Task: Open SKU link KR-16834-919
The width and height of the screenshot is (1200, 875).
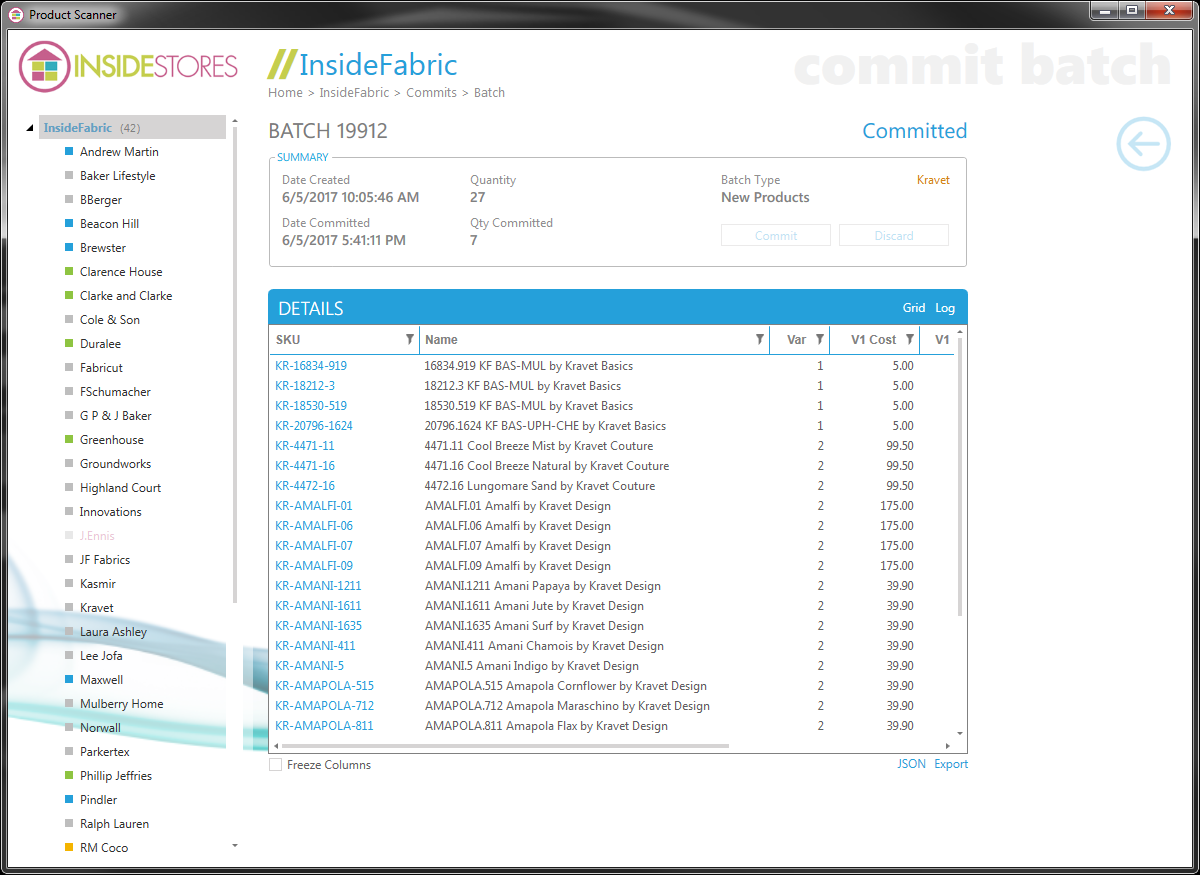Action: [x=311, y=366]
